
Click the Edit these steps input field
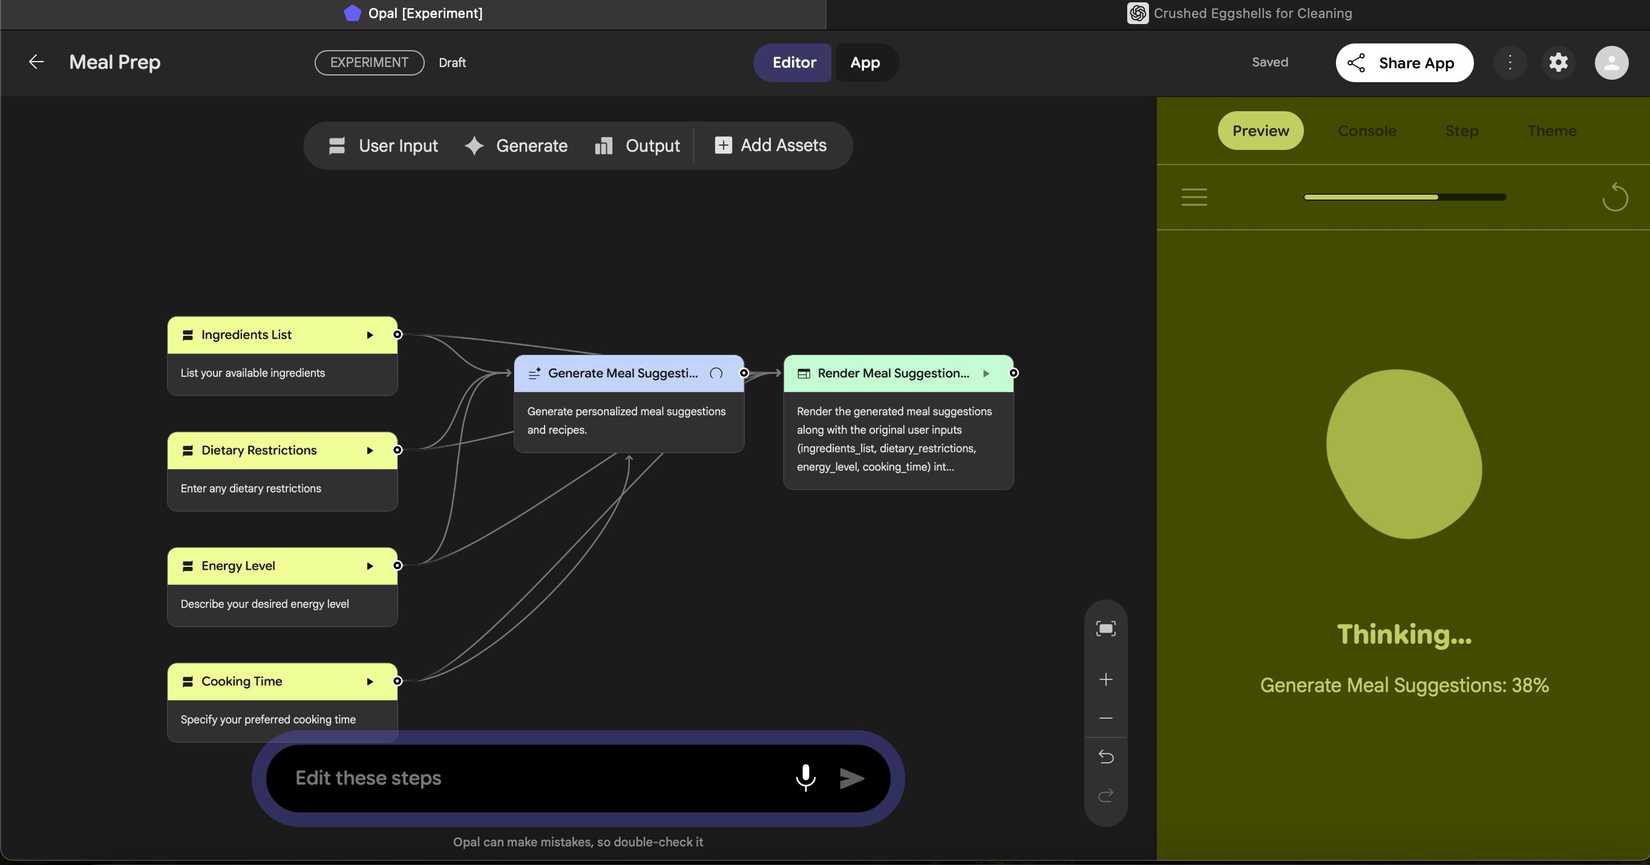coord(530,778)
